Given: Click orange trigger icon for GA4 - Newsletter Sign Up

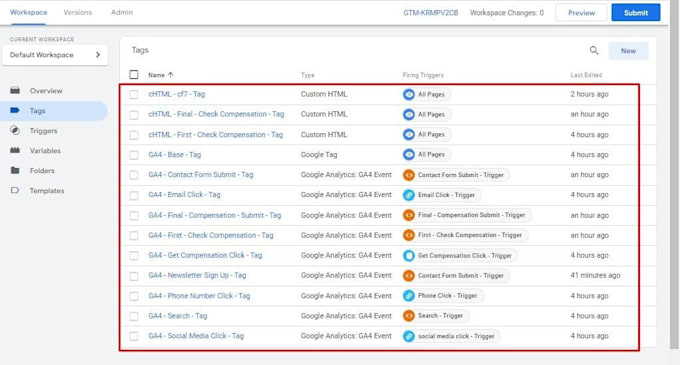Looking at the screenshot, I should pyautogui.click(x=409, y=275).
